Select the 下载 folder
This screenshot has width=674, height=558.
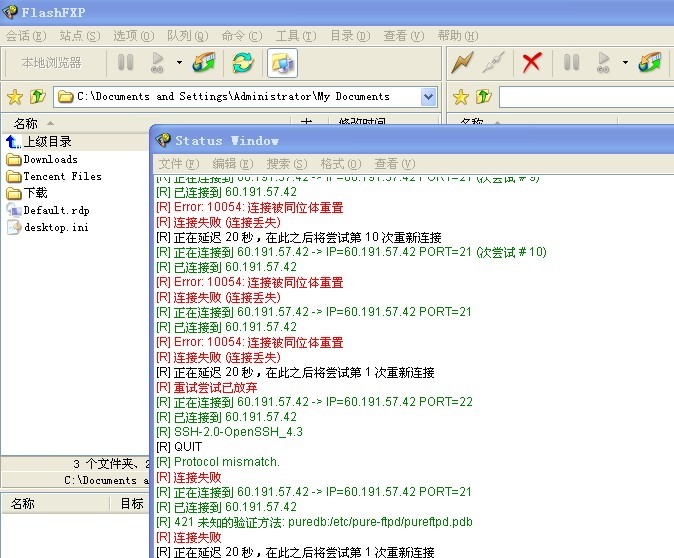(x=27, y=193)
